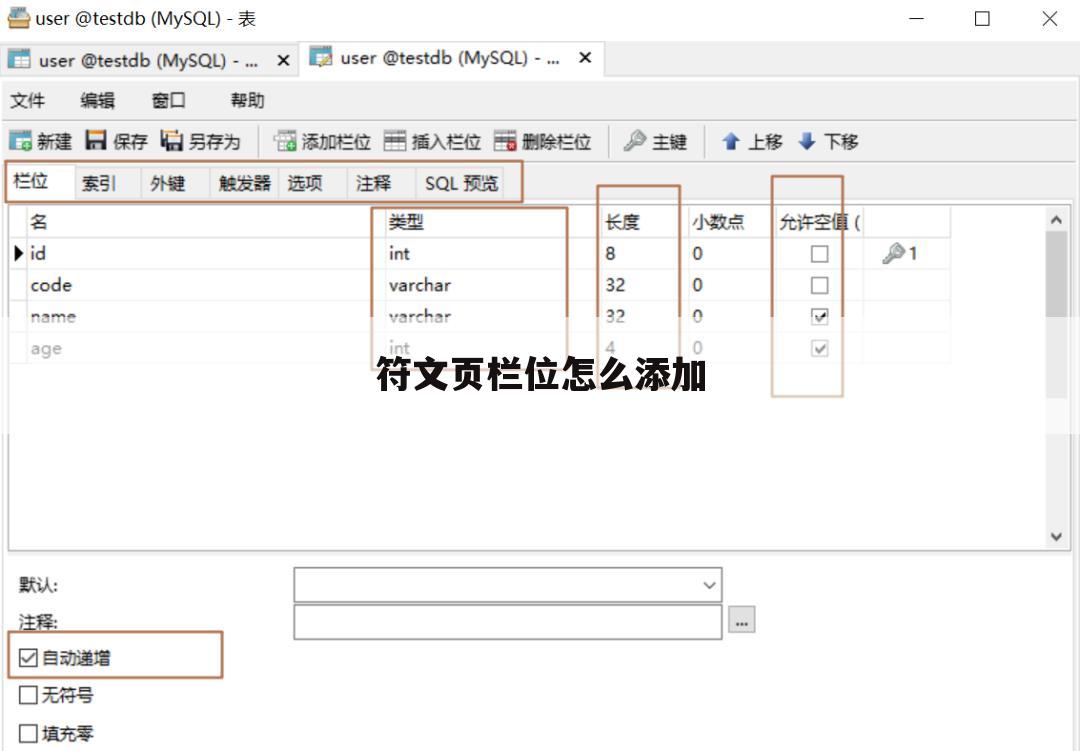This screenshot has width=1080, height=751.
Task: Click length cell 32 of code row
Action: (x=645, y=285)
